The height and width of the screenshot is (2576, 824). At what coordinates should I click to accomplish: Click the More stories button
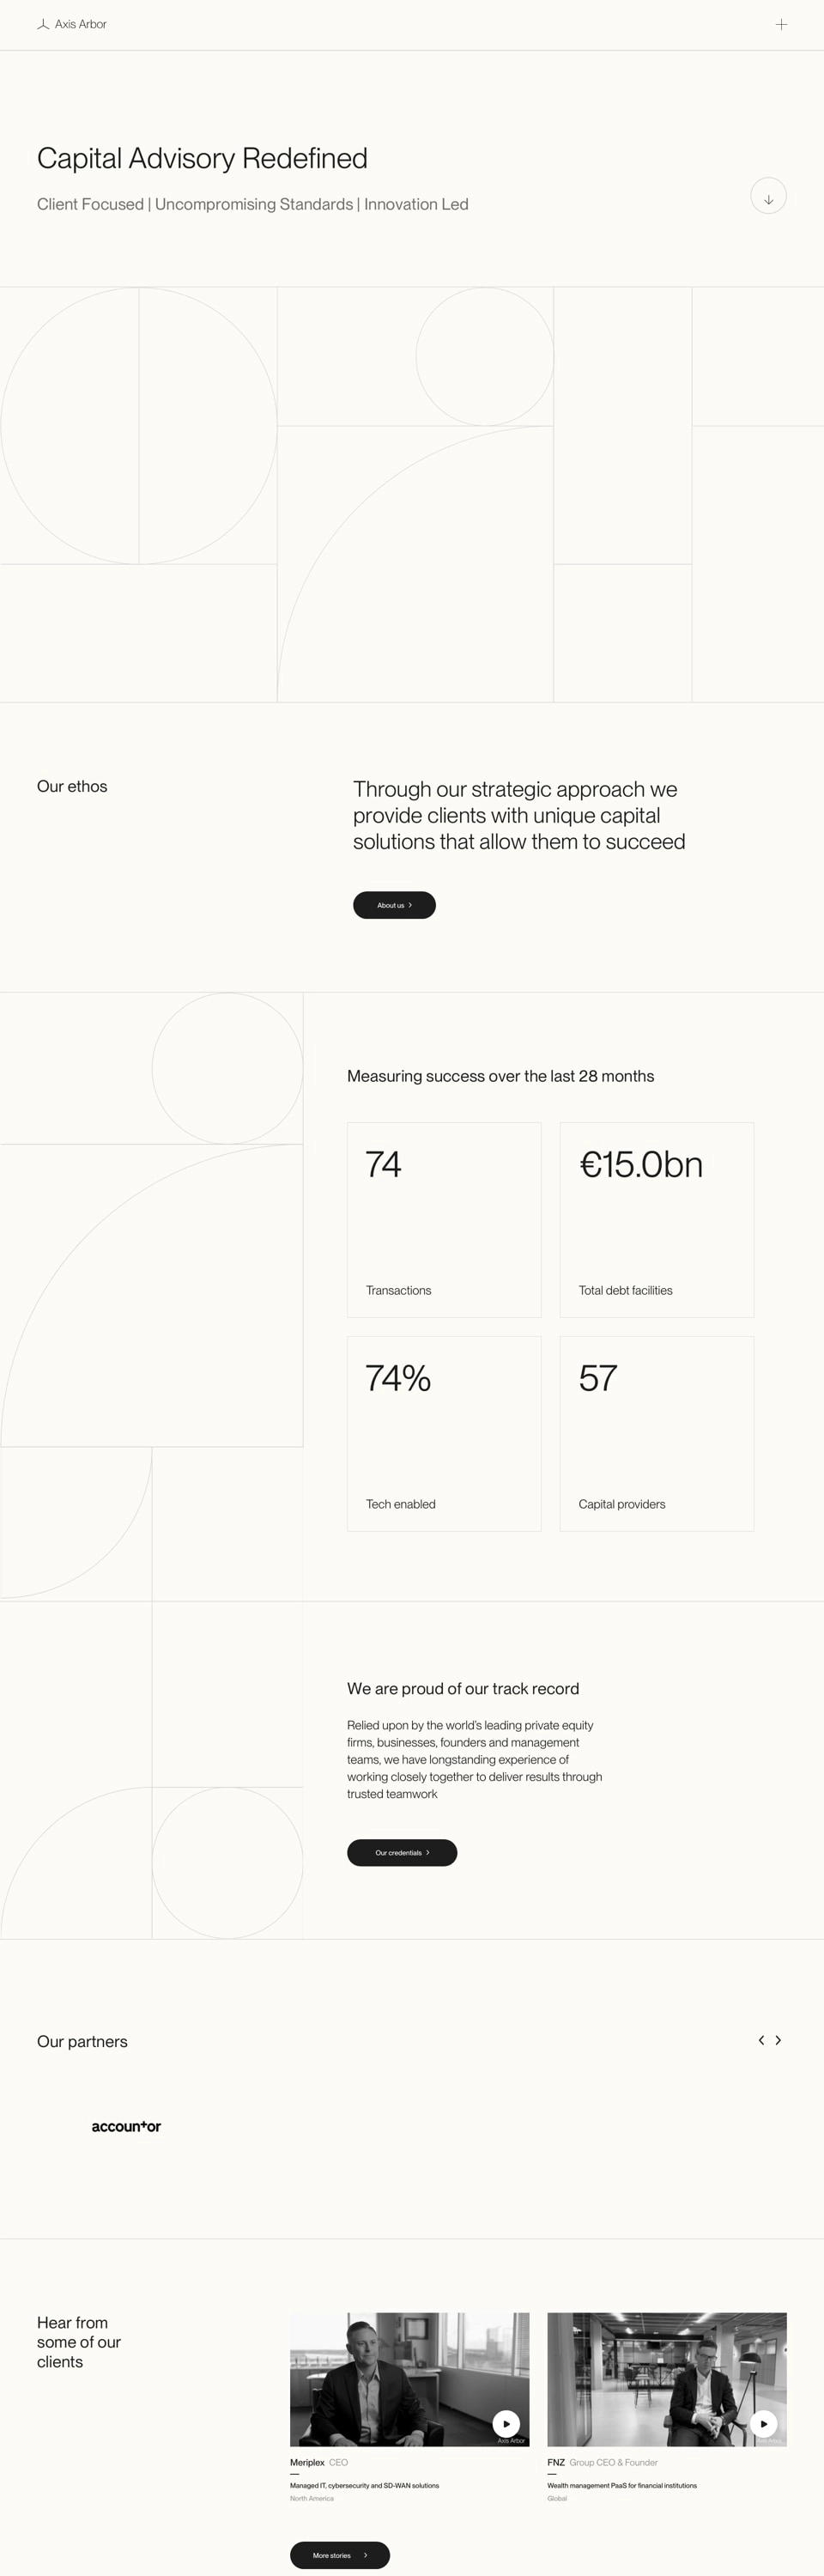coord(339,2555)
